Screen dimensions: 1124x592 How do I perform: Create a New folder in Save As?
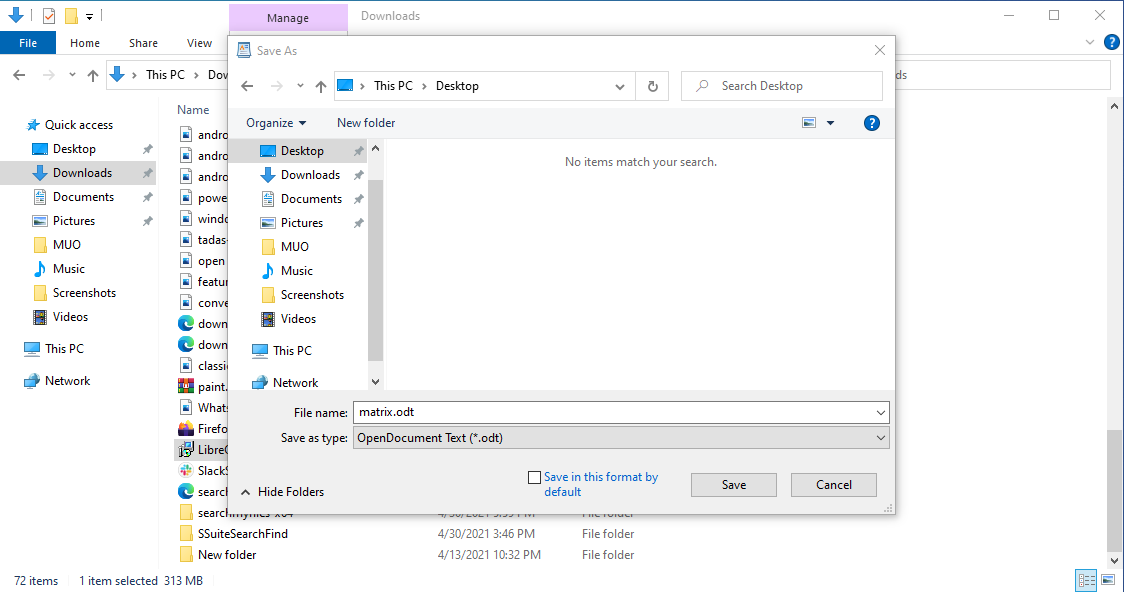[366, 123]
